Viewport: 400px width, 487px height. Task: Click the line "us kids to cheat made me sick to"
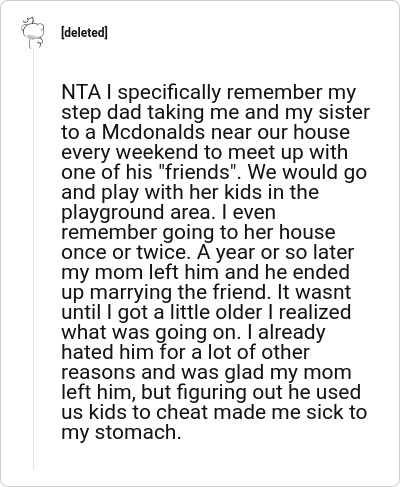click(214, 412)
